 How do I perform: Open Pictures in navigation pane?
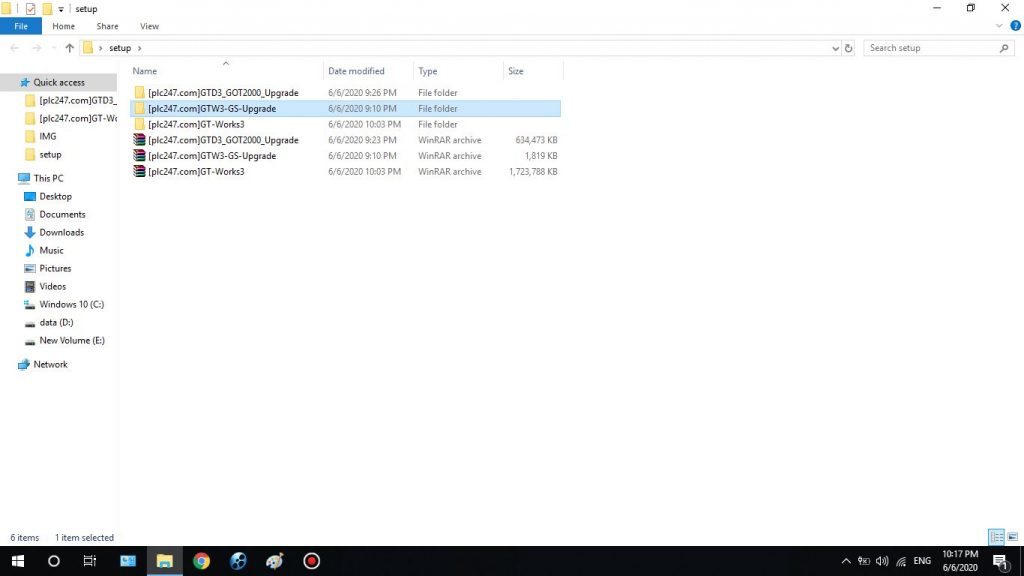coord(55,268)
